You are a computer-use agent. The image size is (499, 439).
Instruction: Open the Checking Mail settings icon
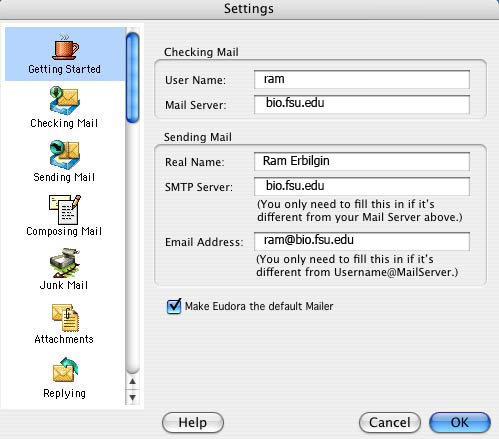(x=64, y=101)
